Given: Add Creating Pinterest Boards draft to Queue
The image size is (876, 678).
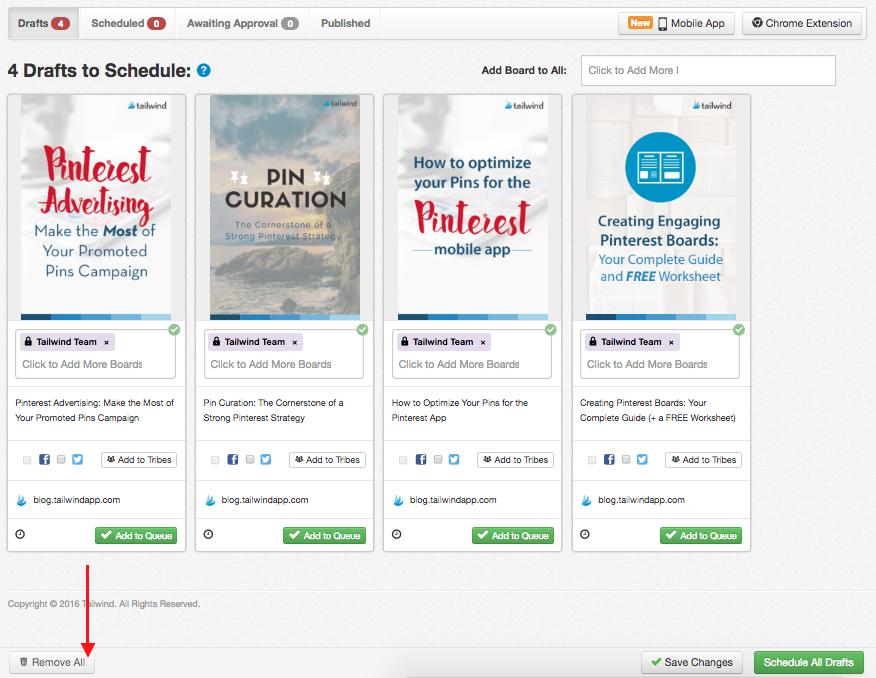Looking at the screenshot, I should pos(701,536).
